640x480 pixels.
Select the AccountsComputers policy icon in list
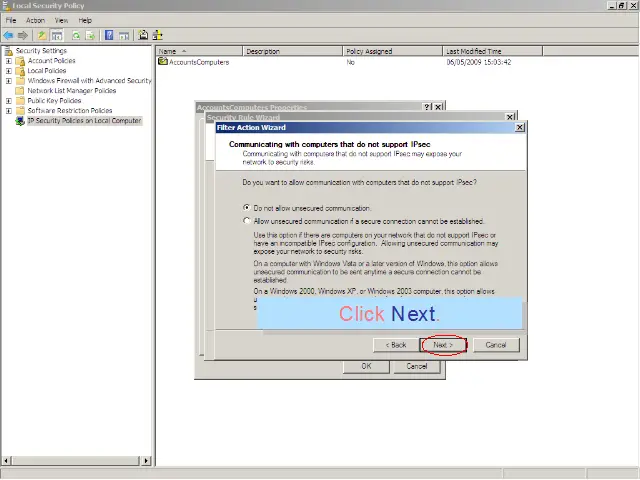[163, 62]
